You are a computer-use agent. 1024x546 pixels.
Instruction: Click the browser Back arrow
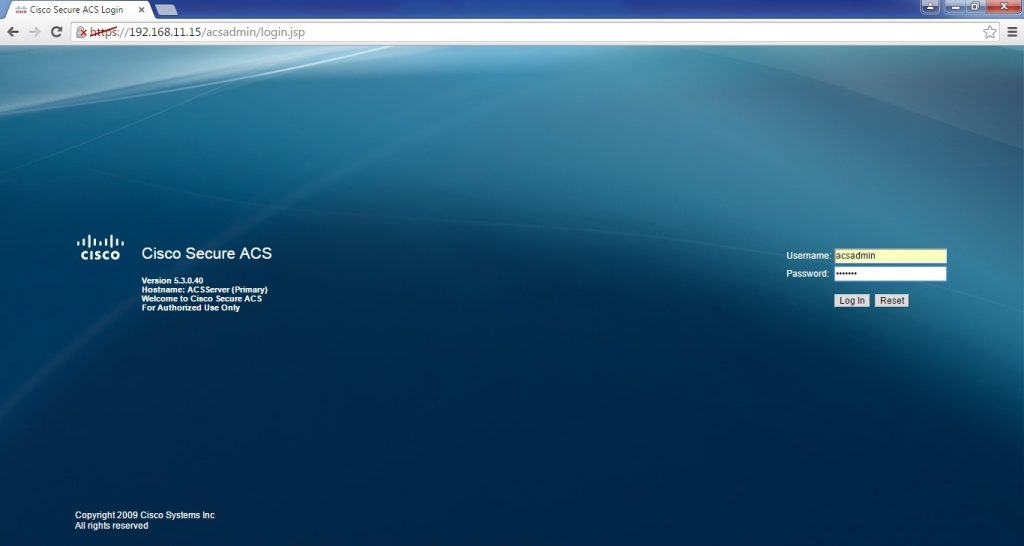[13, 32]
